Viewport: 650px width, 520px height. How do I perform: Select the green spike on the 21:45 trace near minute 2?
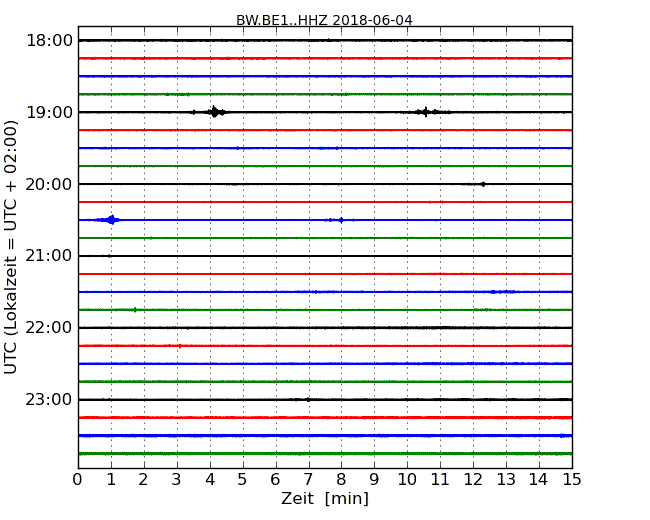click(x=135, y=310)
